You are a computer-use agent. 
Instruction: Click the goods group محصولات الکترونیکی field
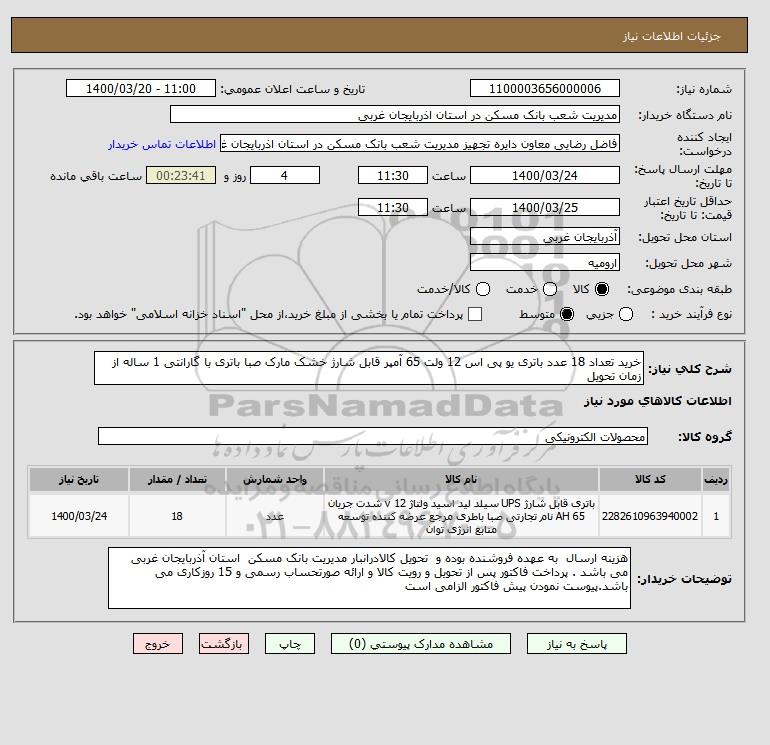tap(373, 436)
